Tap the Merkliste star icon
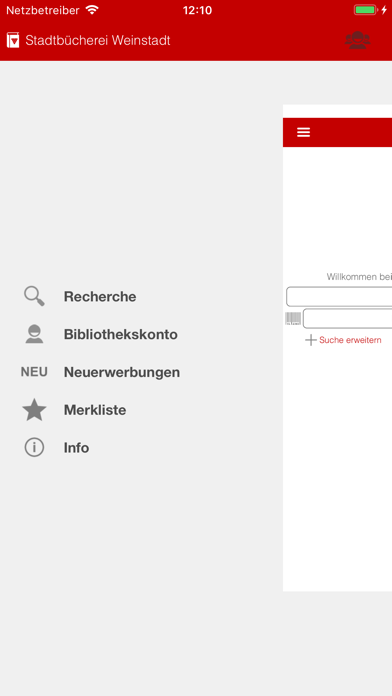 [x=34, y=410]
